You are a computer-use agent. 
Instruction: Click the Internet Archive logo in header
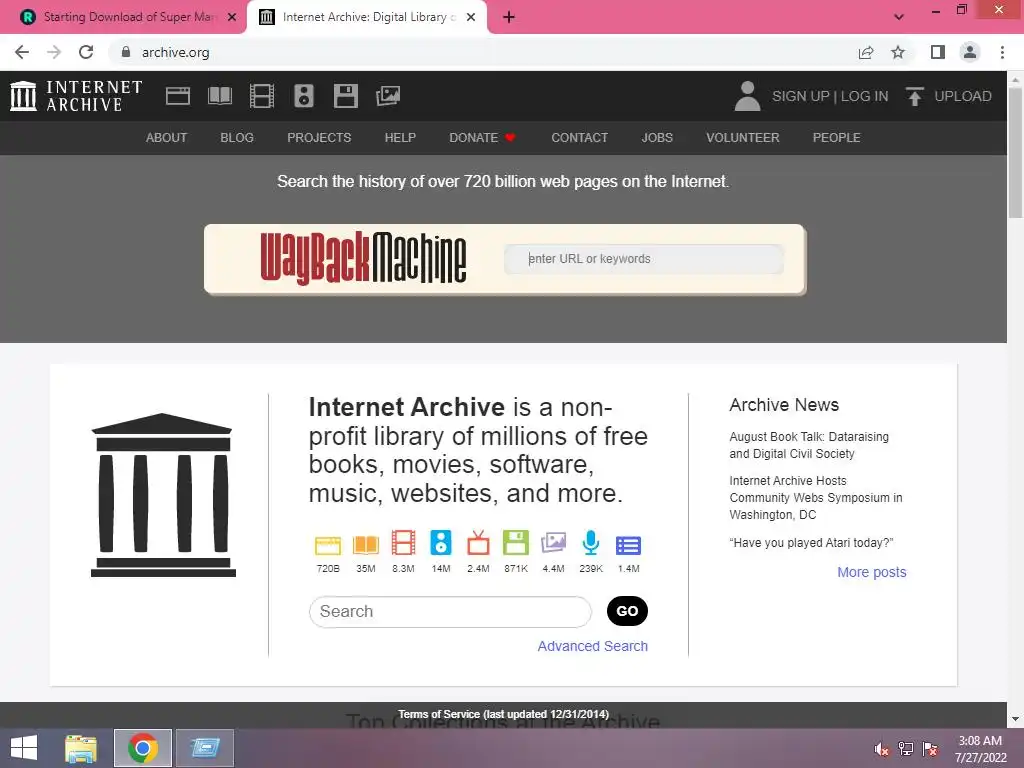point(76,96)
